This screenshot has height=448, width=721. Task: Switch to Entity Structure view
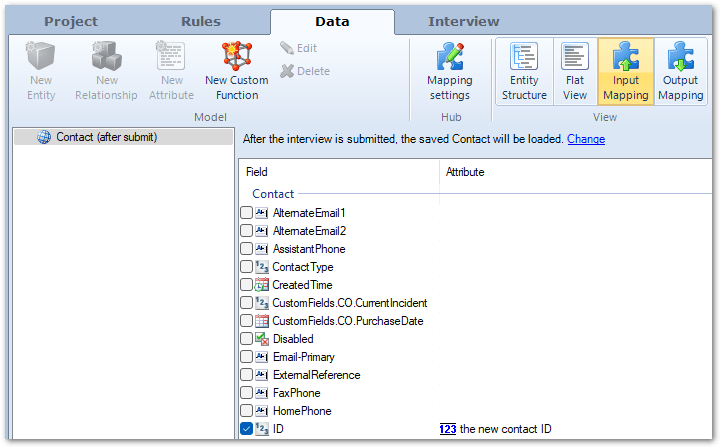coord(524,71)
